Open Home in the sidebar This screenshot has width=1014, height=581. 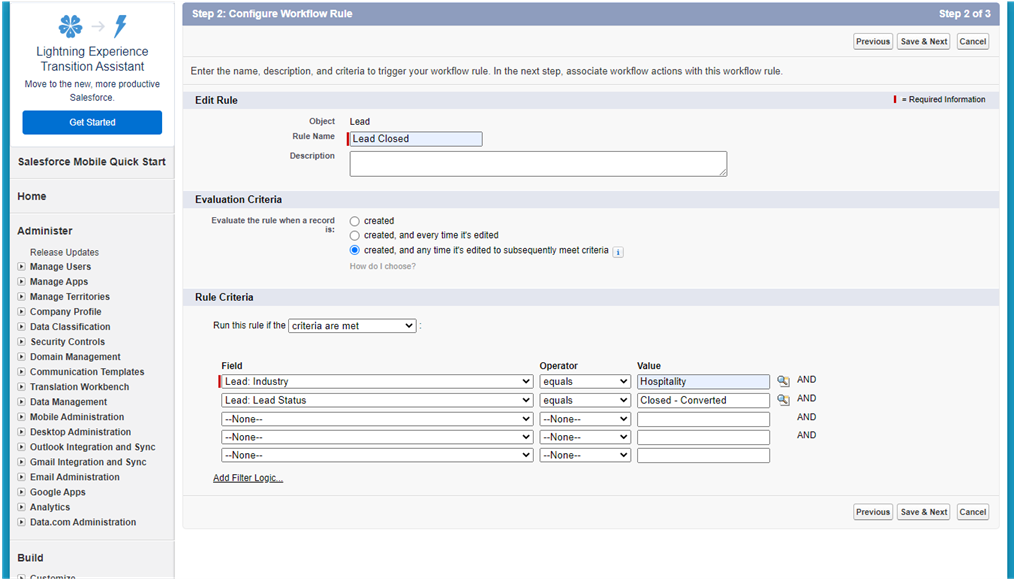(32, 197)
